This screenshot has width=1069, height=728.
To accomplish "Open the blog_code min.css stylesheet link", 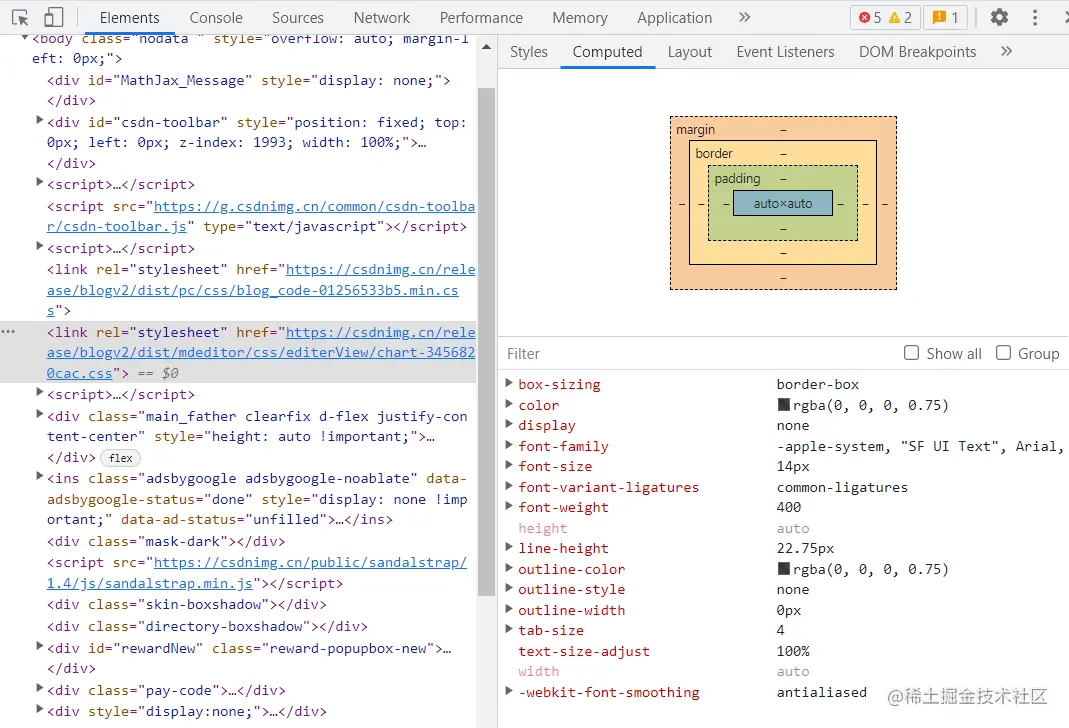I will [260, 290].
